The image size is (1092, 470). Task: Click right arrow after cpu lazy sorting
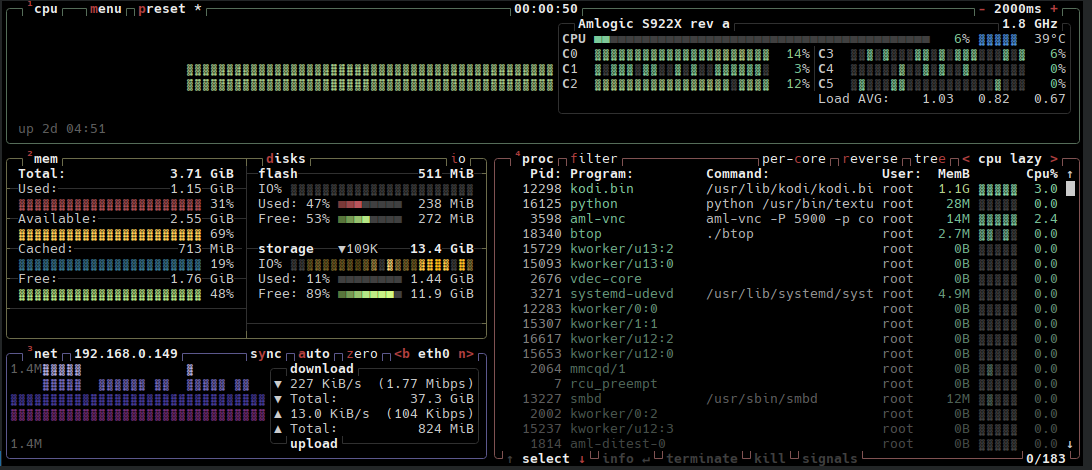tap(1054, 159)
